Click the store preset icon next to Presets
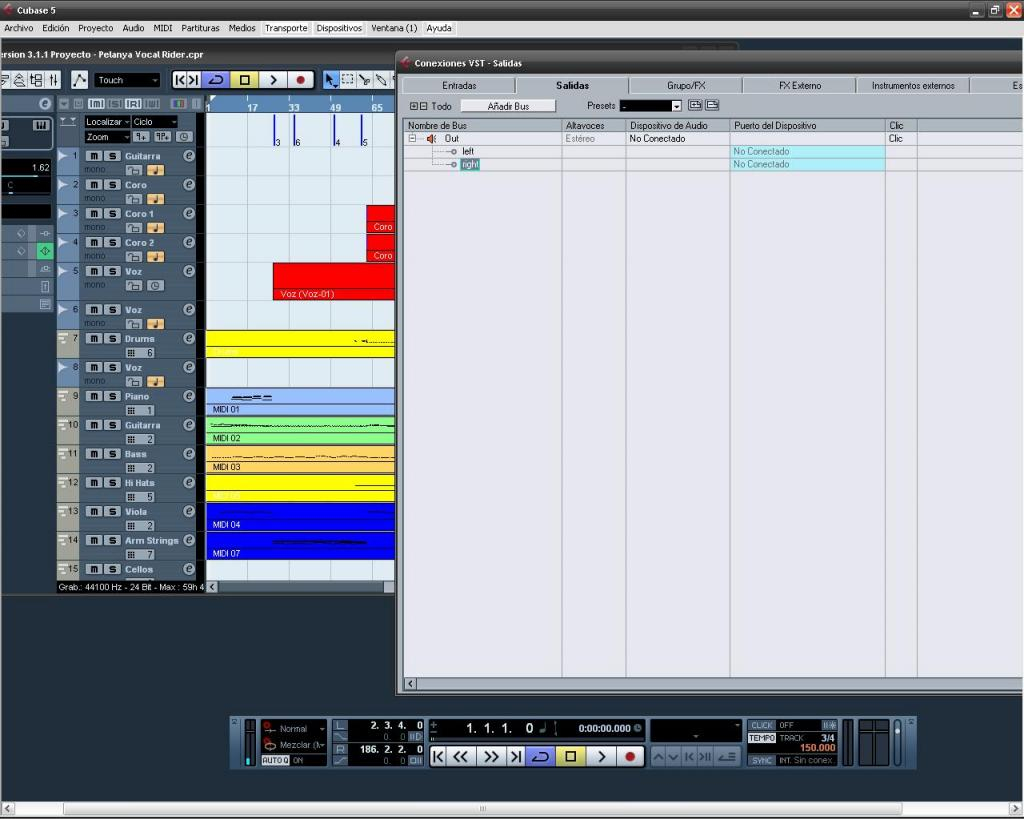The height and width of the screenshot is (819, 1024). [695, 105]
